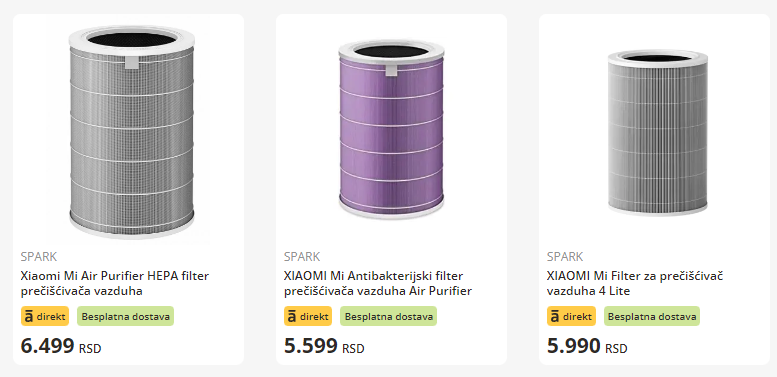Open the Xiaomi Mi Air Purifier HEPA filter title

[115, 283]
